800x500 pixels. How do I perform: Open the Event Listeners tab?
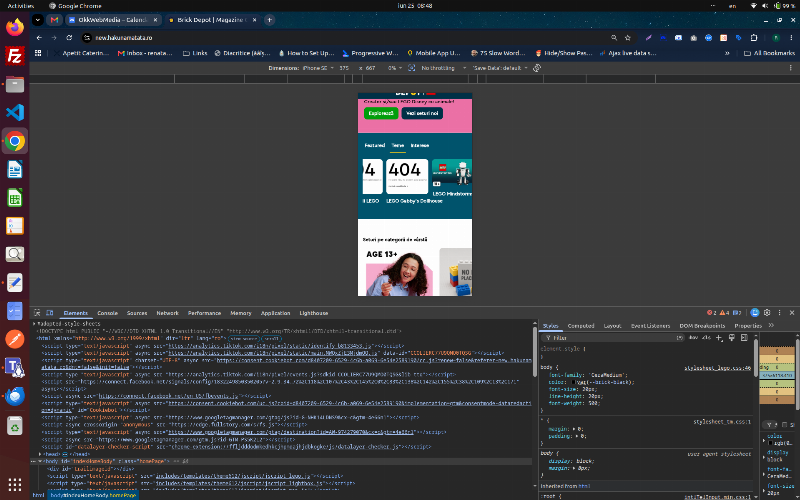650,325
